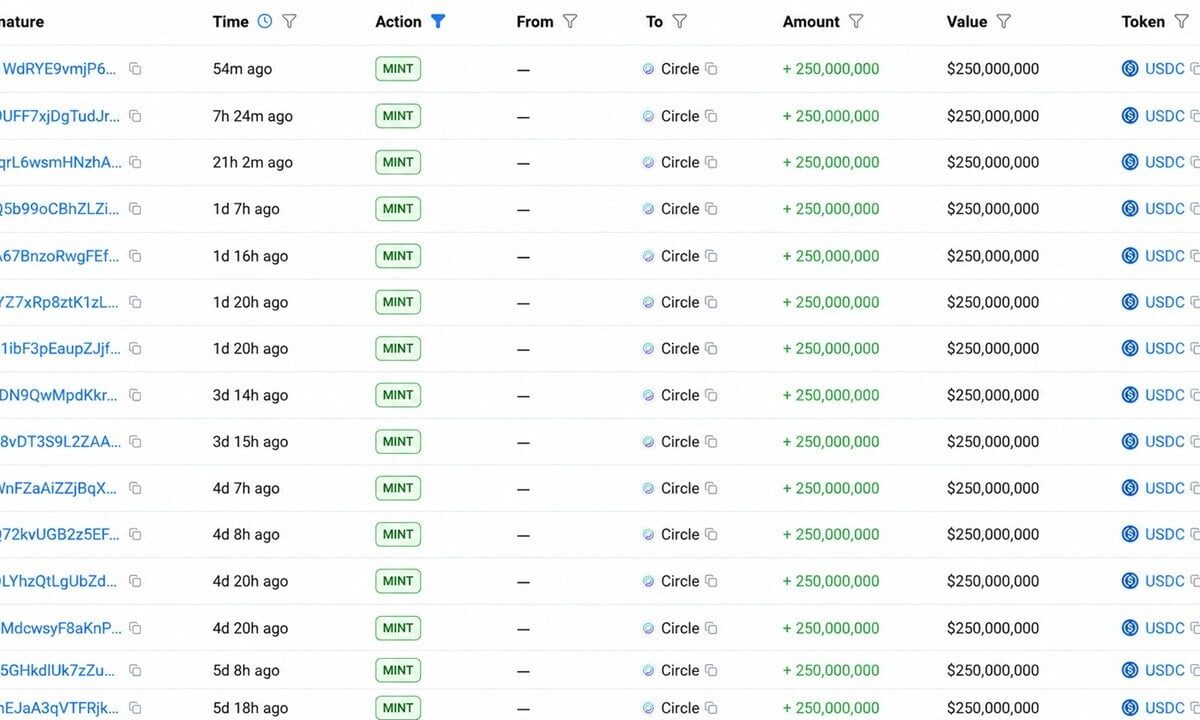Image resolution: width=1200 pixels, height=720 pixels.
Task: Copy signature qrL6wsmHNzhA
Action: pos(135,162)
